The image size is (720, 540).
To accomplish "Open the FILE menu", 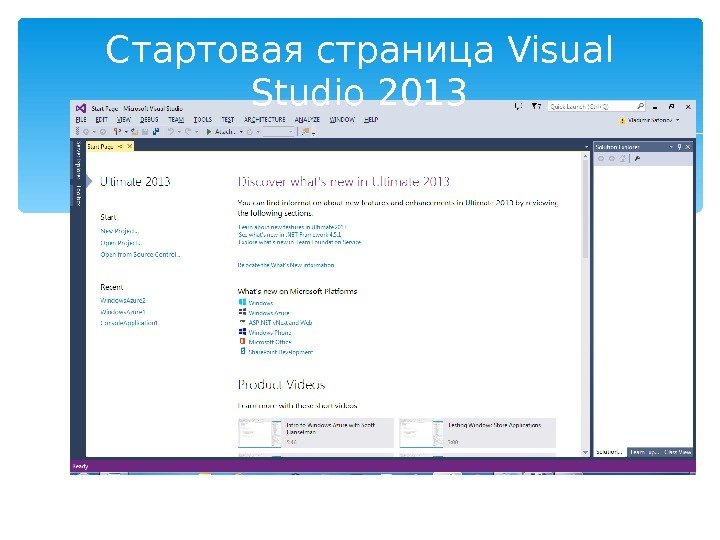I will 81,119.
